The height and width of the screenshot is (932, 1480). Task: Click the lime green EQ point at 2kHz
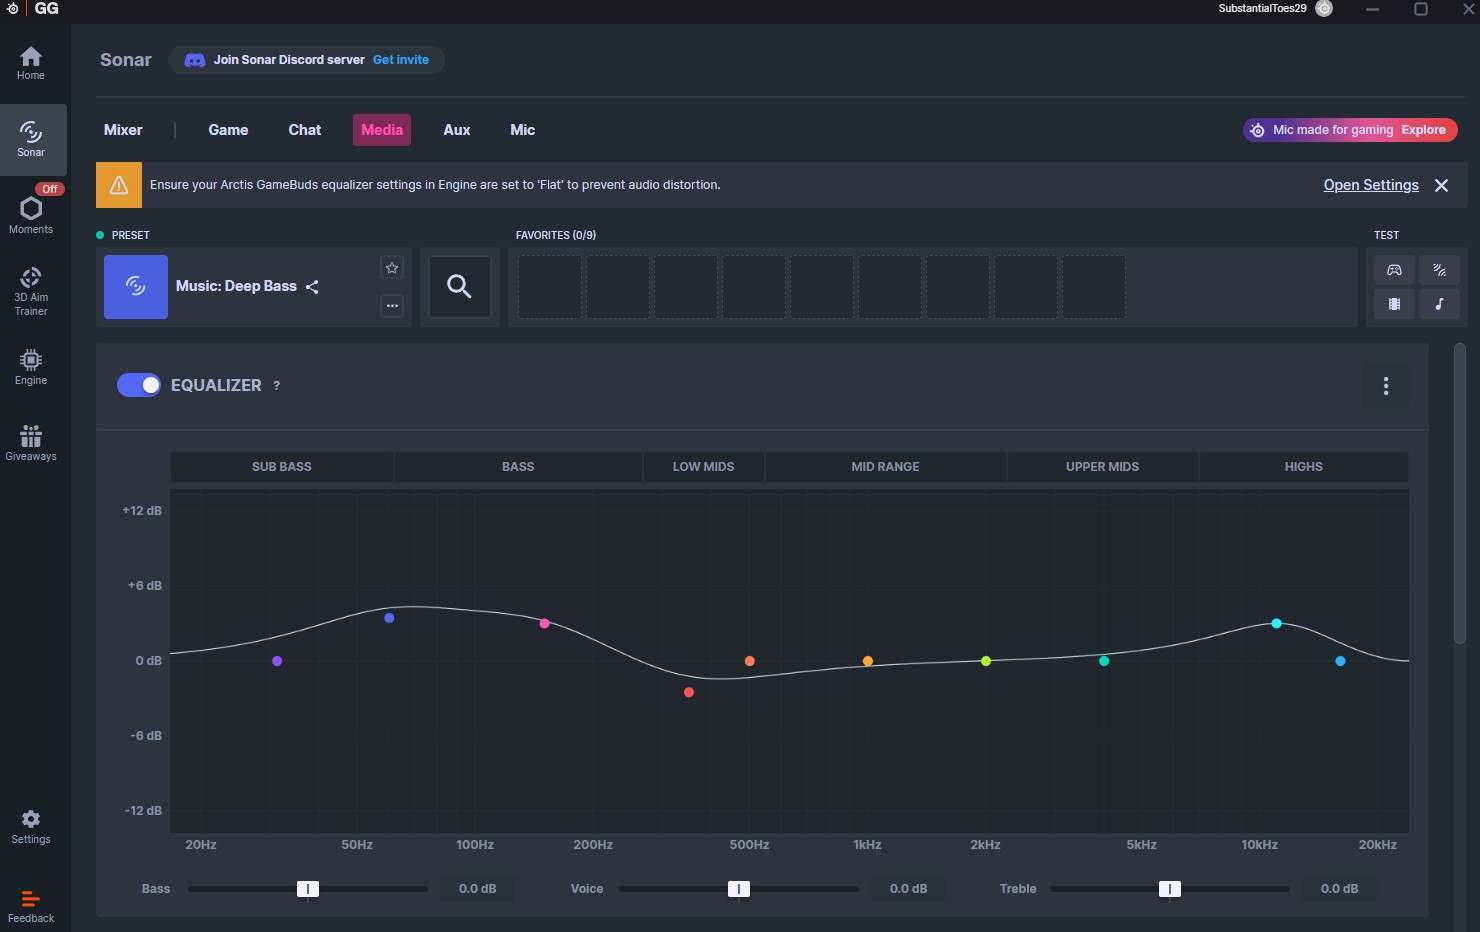click(986, 661)
